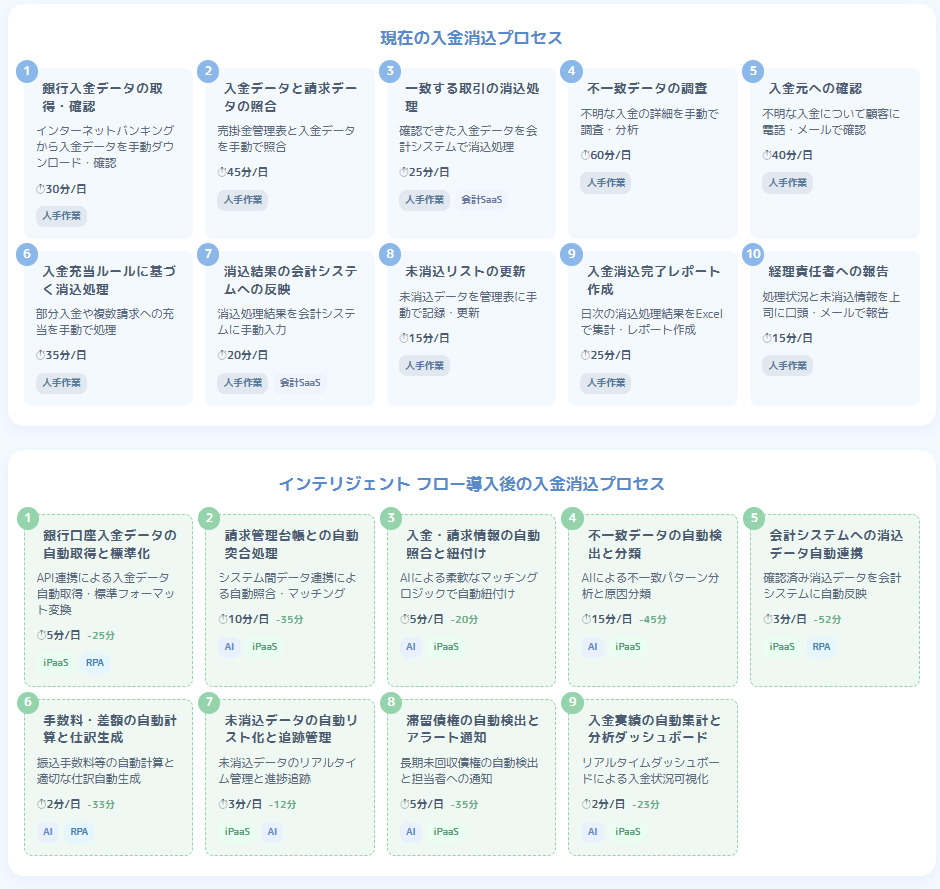Click the clock icon beside 60分/日
This screenshot has height=889, width=940.
[x=585, y=155]
